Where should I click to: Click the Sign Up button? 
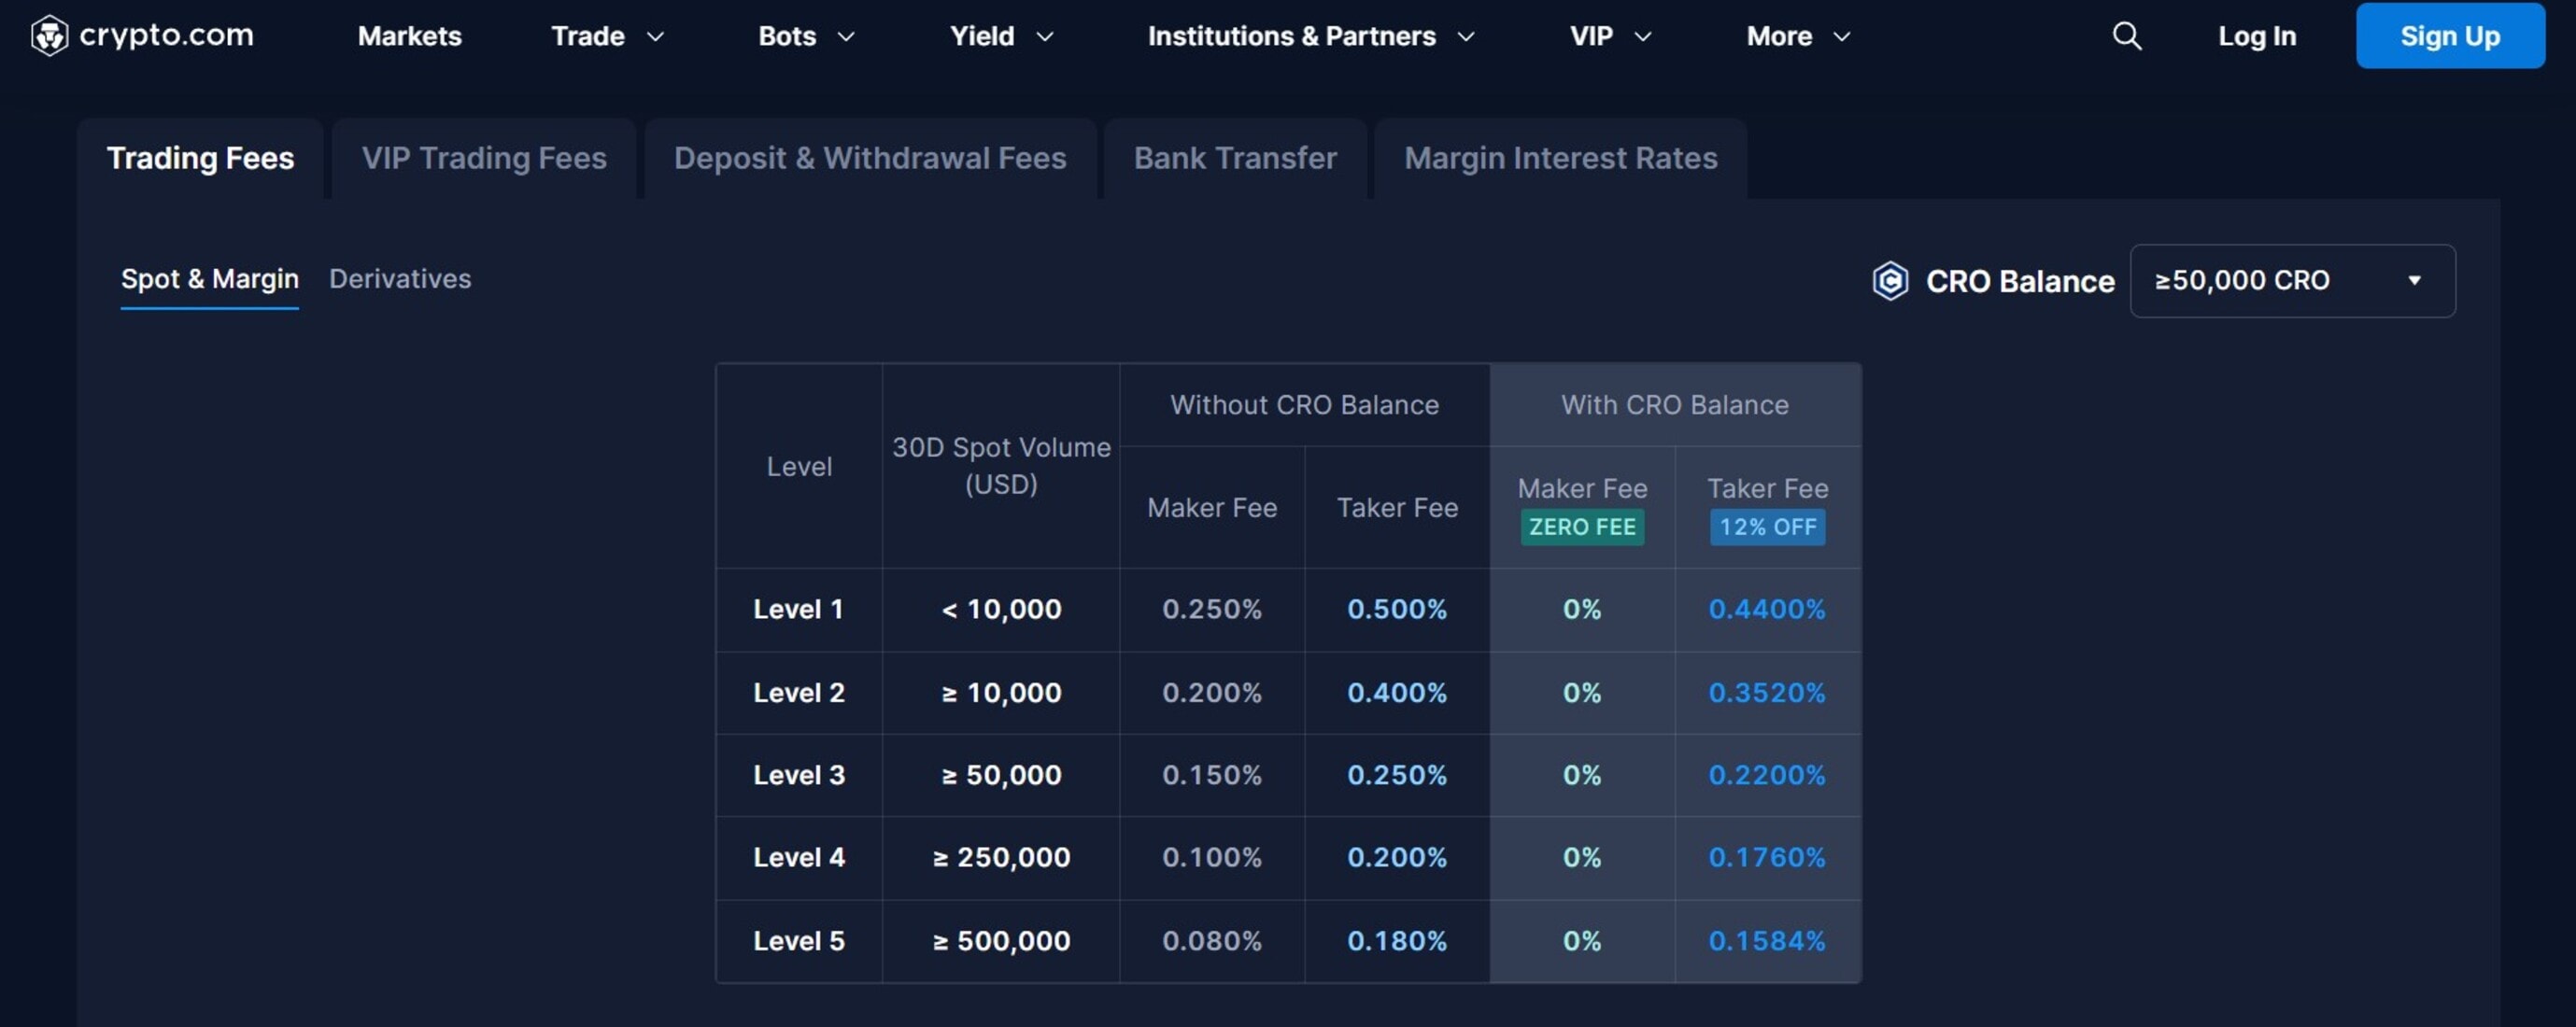pos(2449,36)
